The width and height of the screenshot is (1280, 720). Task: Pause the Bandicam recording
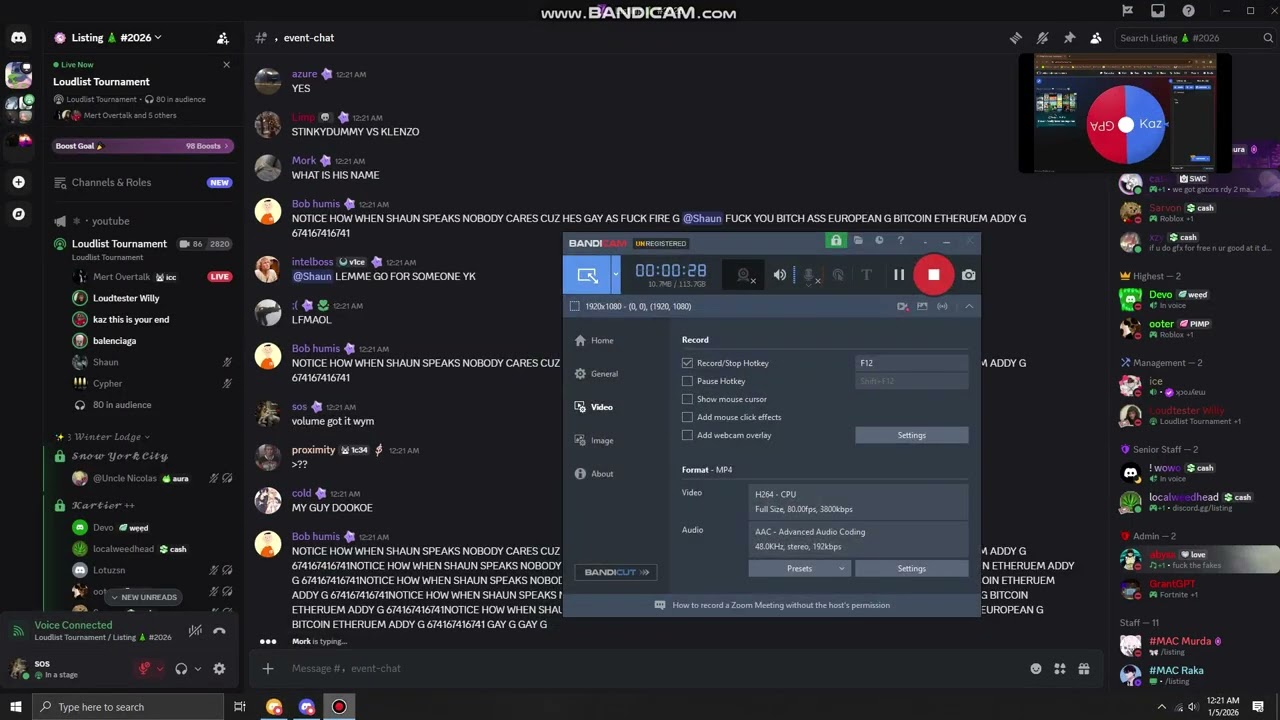click(x=899, y=275)
